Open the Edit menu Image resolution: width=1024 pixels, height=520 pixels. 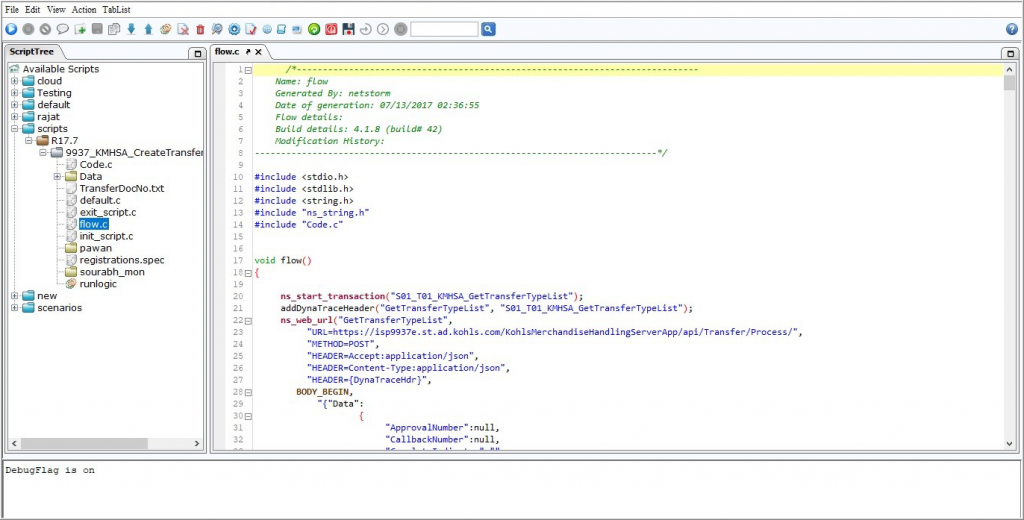33,10
